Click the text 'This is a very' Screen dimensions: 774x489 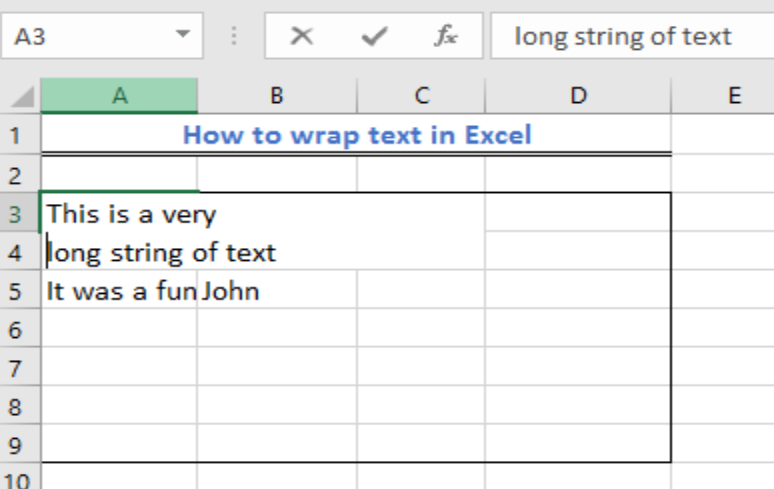[131, 214]
